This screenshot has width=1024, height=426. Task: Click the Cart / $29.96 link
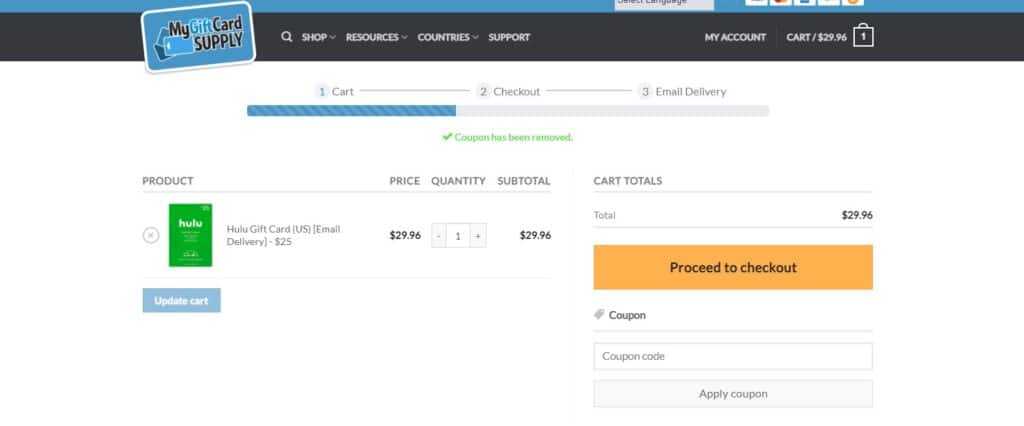coord(816,37)
